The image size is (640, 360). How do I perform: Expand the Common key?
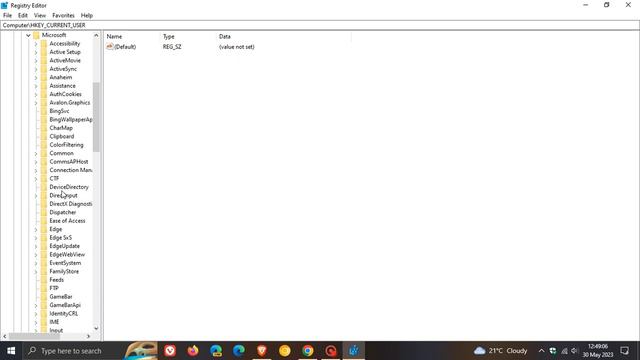[x=36, y=153]
